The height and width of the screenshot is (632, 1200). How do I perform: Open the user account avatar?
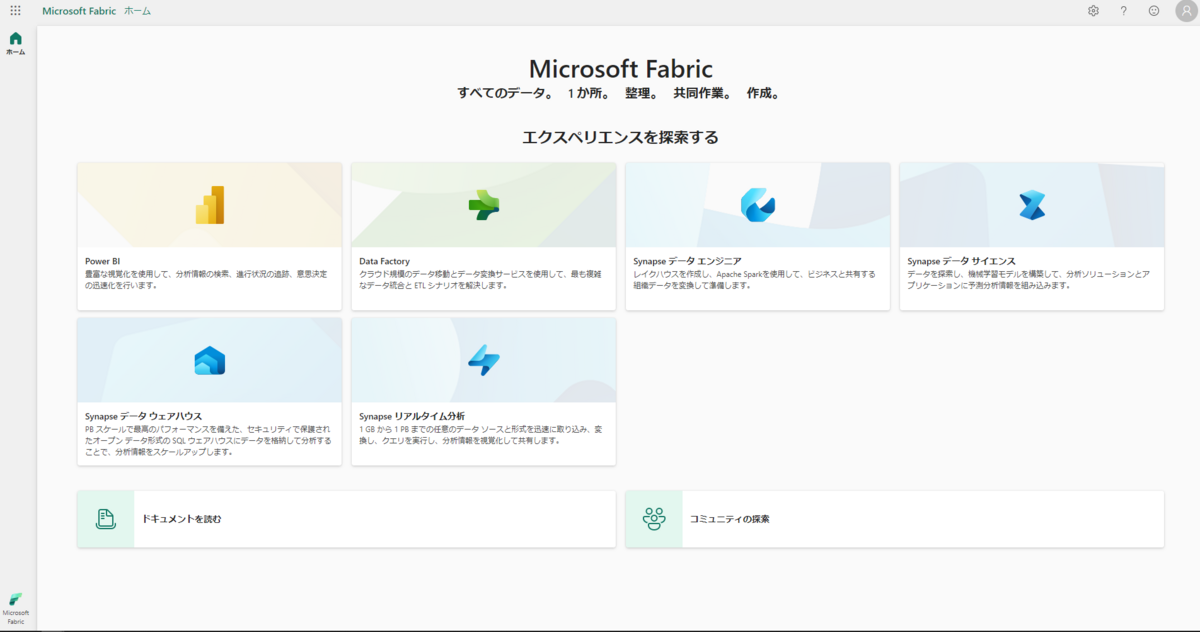click(1185, 11)
